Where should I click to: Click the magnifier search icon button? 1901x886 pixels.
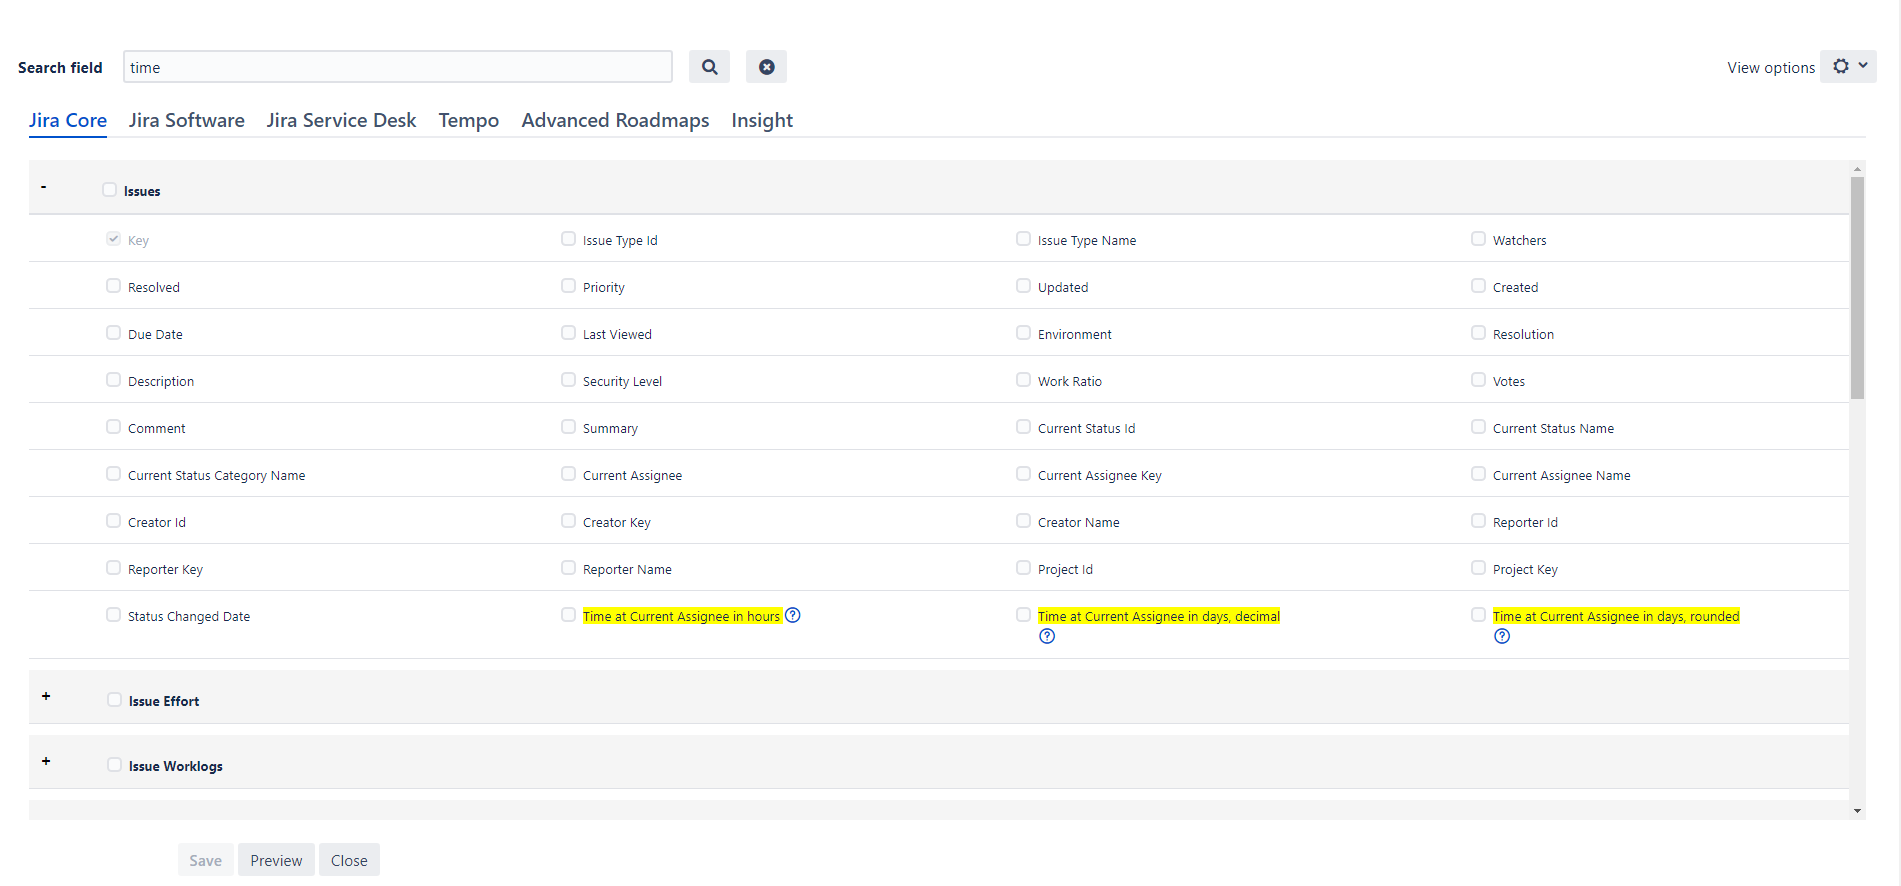click(x=709, y=67)
